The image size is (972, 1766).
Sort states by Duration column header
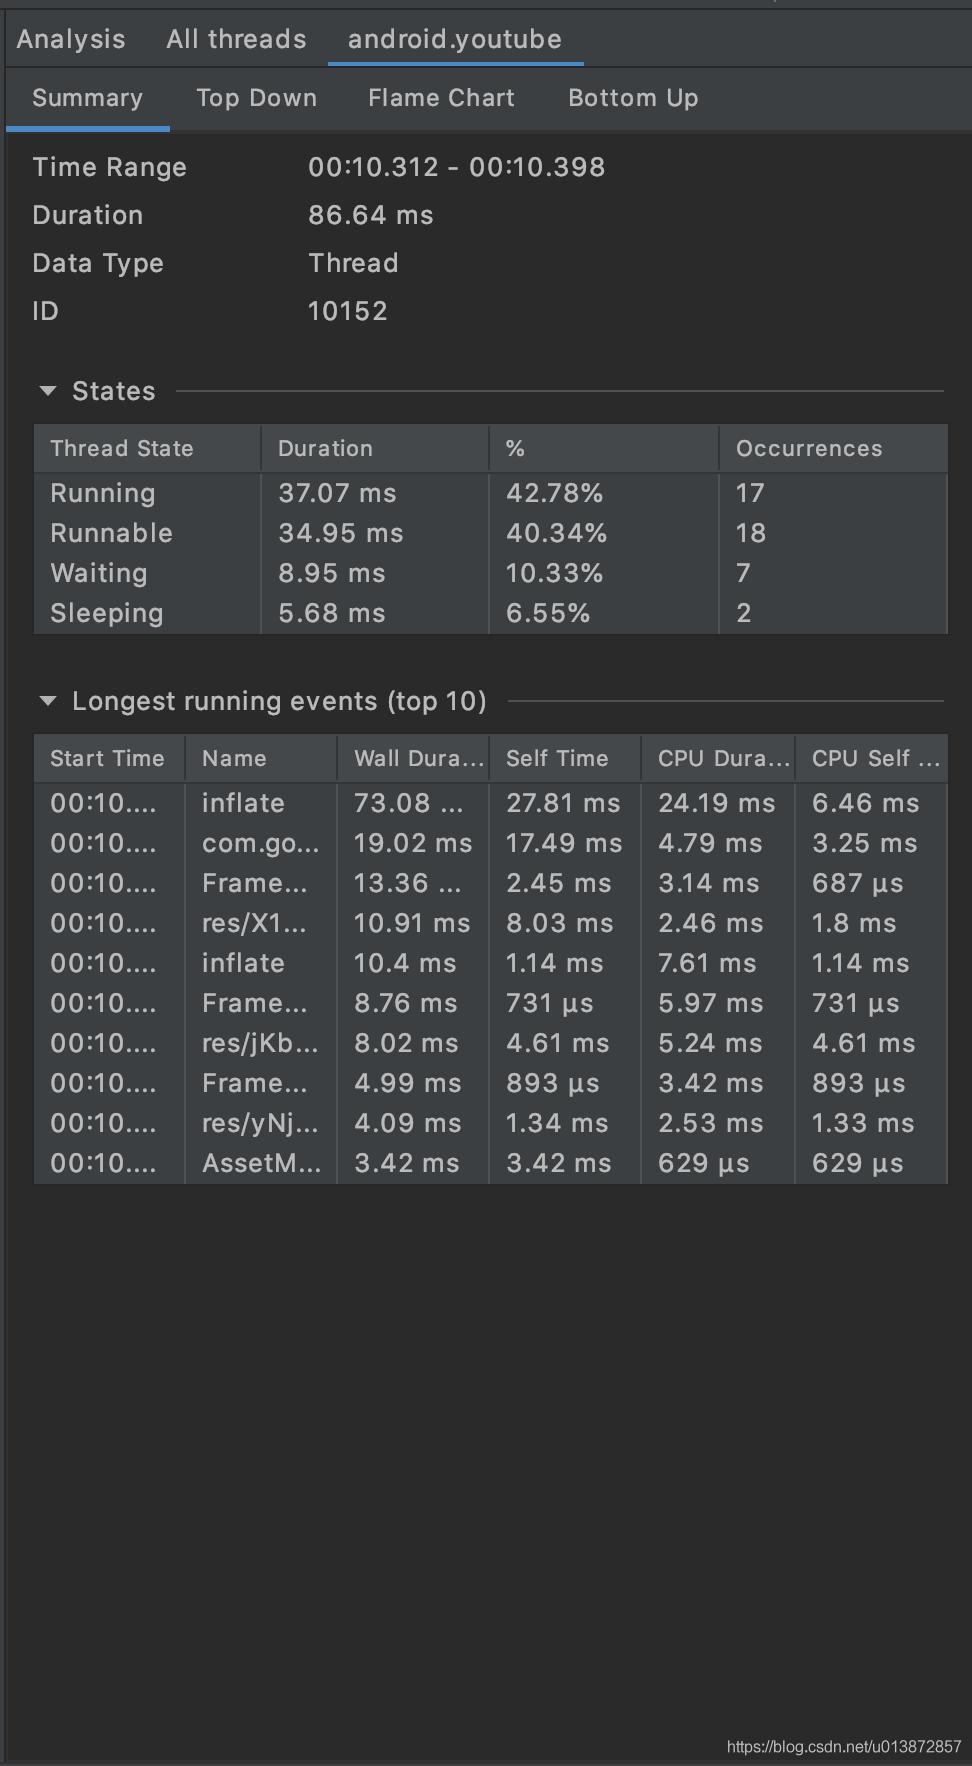point(325,448)
